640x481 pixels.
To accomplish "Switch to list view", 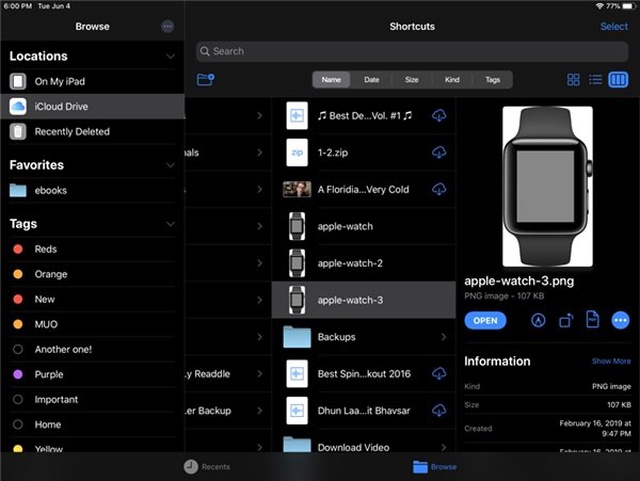I will pos(596,79).
